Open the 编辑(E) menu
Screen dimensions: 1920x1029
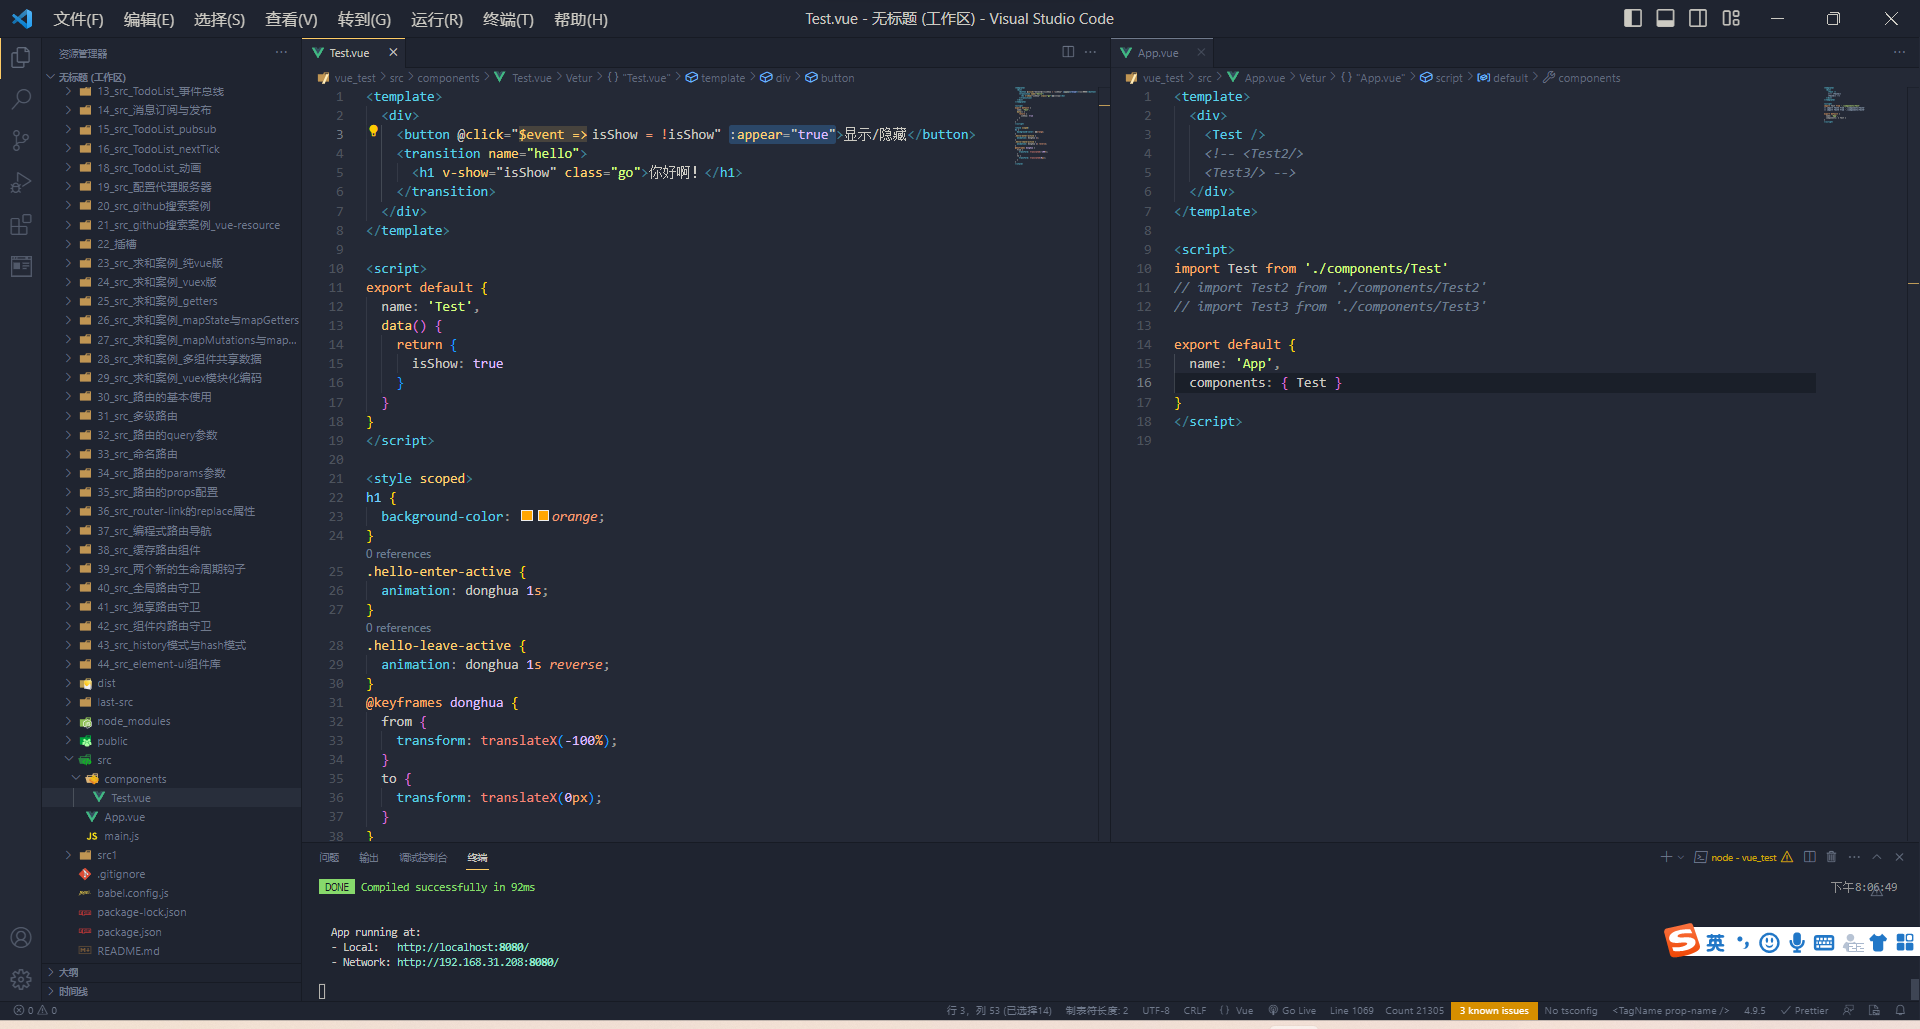pos(148,19)
